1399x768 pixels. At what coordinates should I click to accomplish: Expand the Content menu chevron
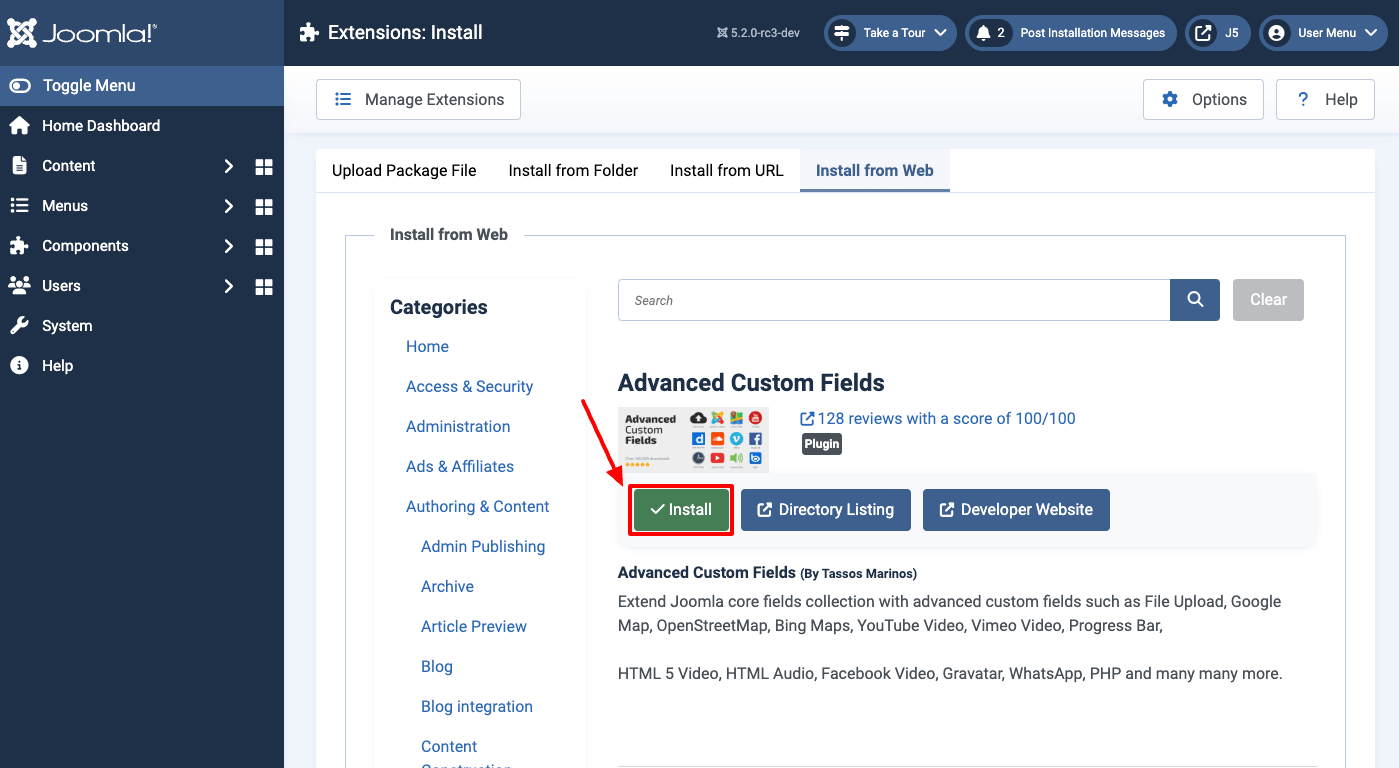pyautogui.click(x=228, y=166)
